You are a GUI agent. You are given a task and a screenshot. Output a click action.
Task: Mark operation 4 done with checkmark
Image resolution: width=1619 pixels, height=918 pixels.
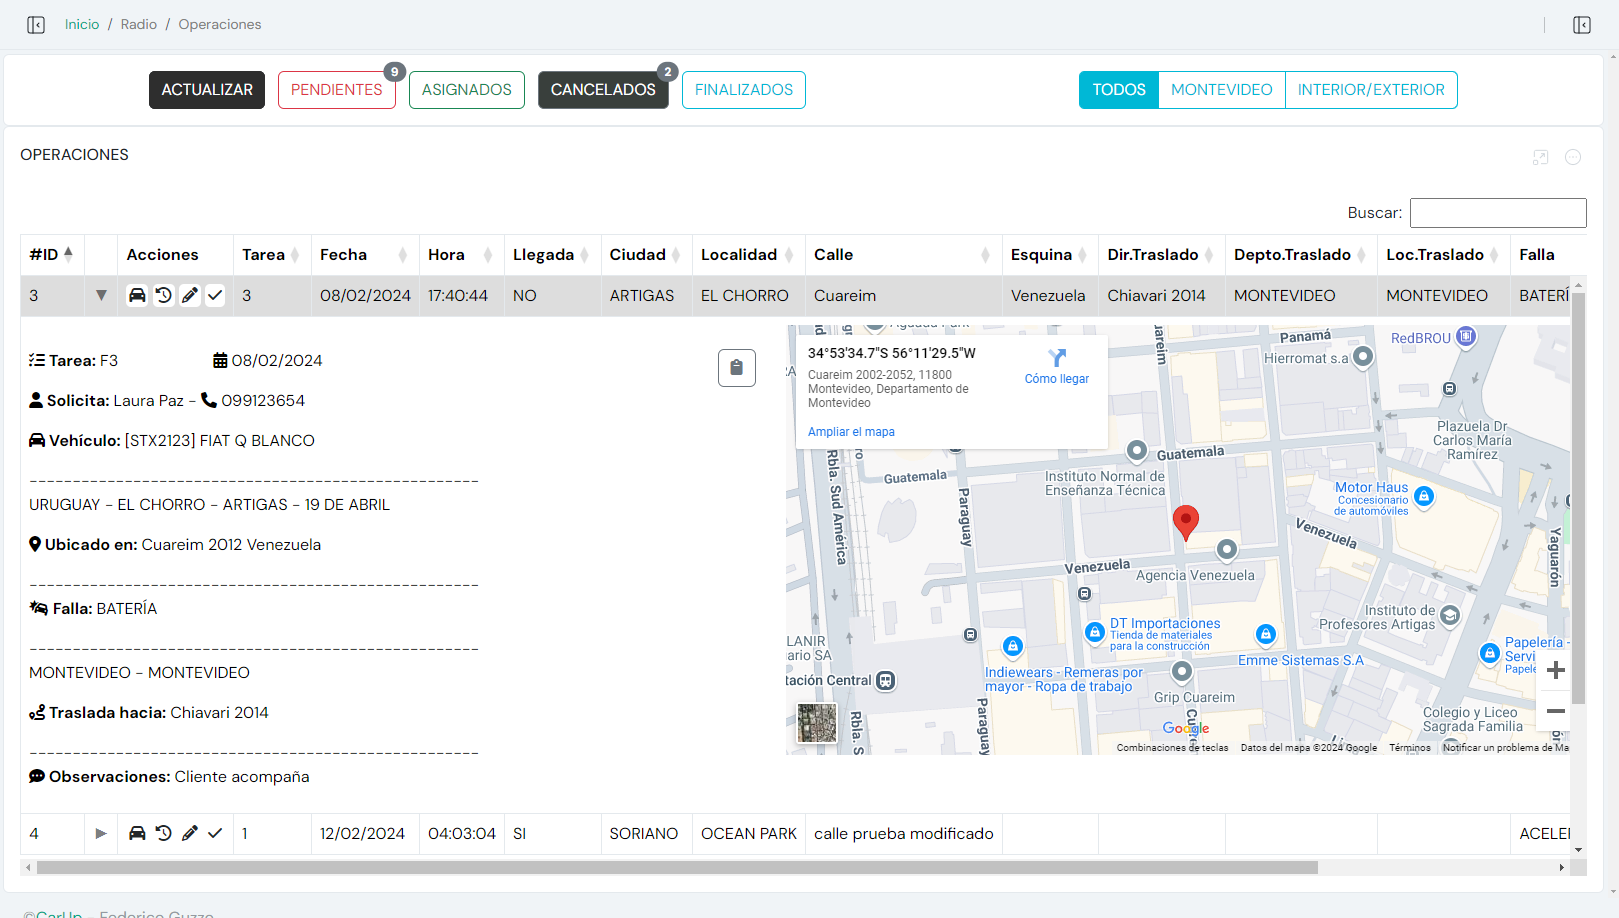215,833
